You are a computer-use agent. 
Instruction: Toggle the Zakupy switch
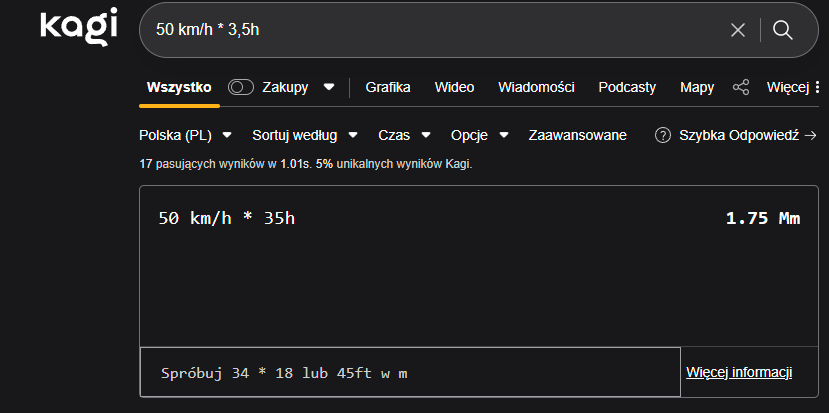pos(241,87)
